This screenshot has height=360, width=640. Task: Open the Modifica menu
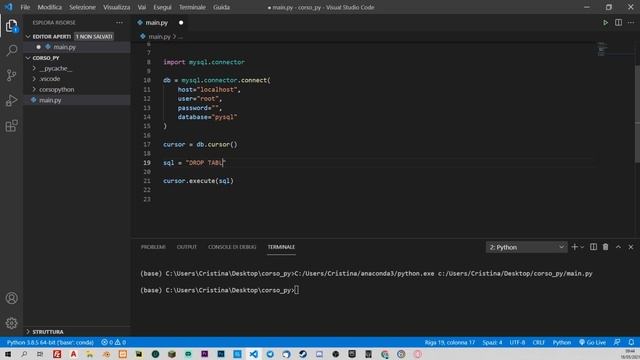[x=49, y=7]
